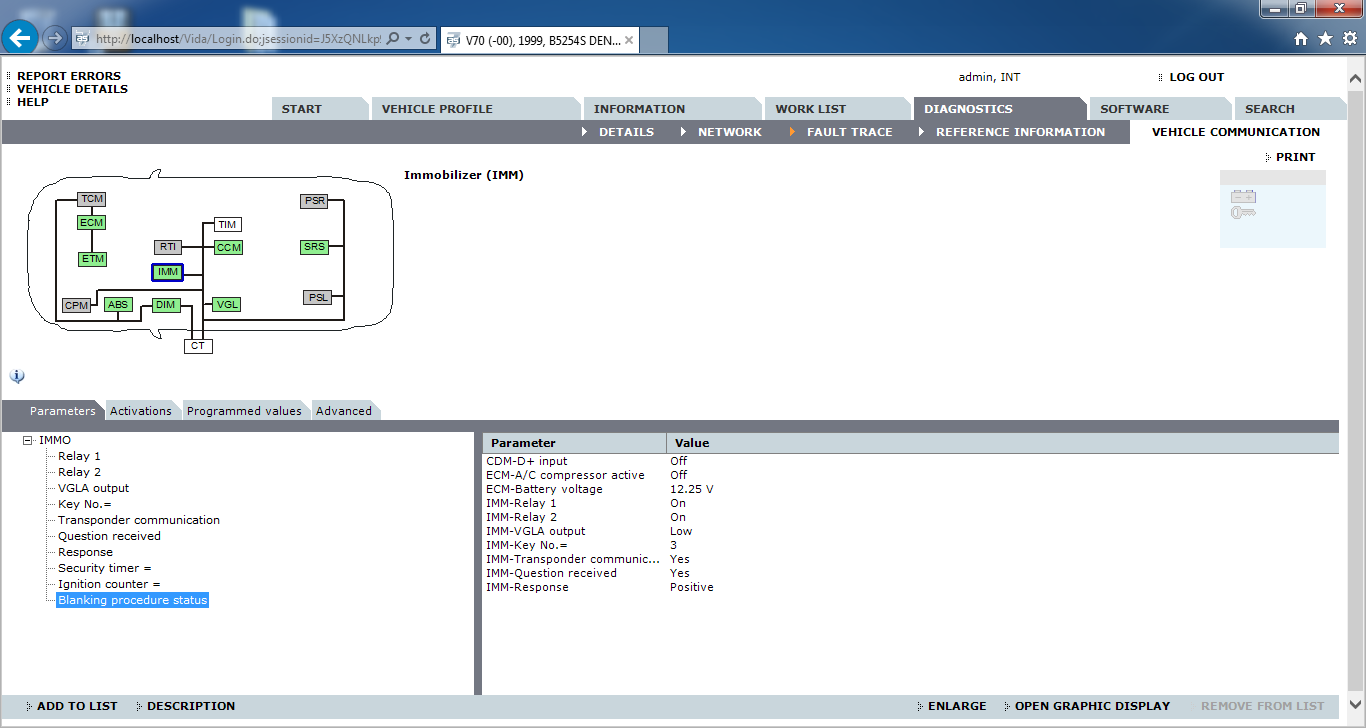Select IMM-Key No. row in parameter table
The height and width of the screenshot is (728, 1366).
(x=527, y=545)
